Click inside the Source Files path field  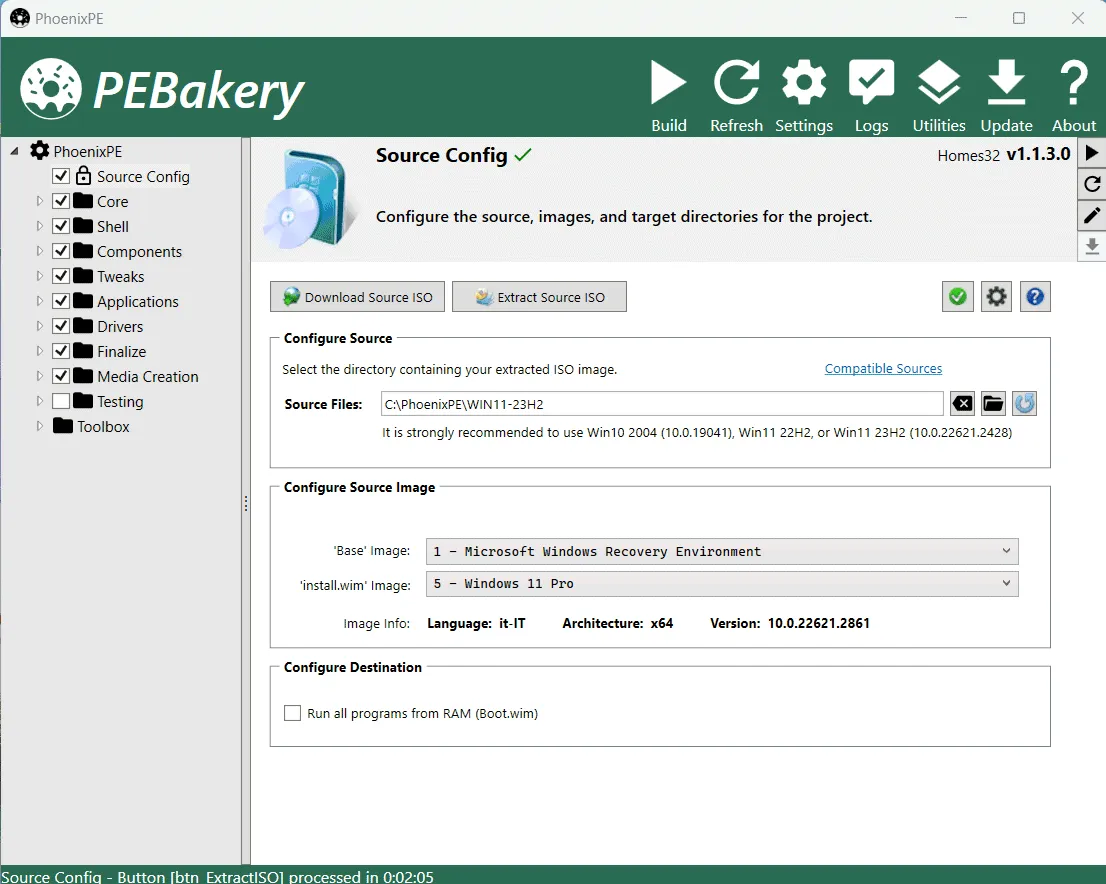point(660,404)
